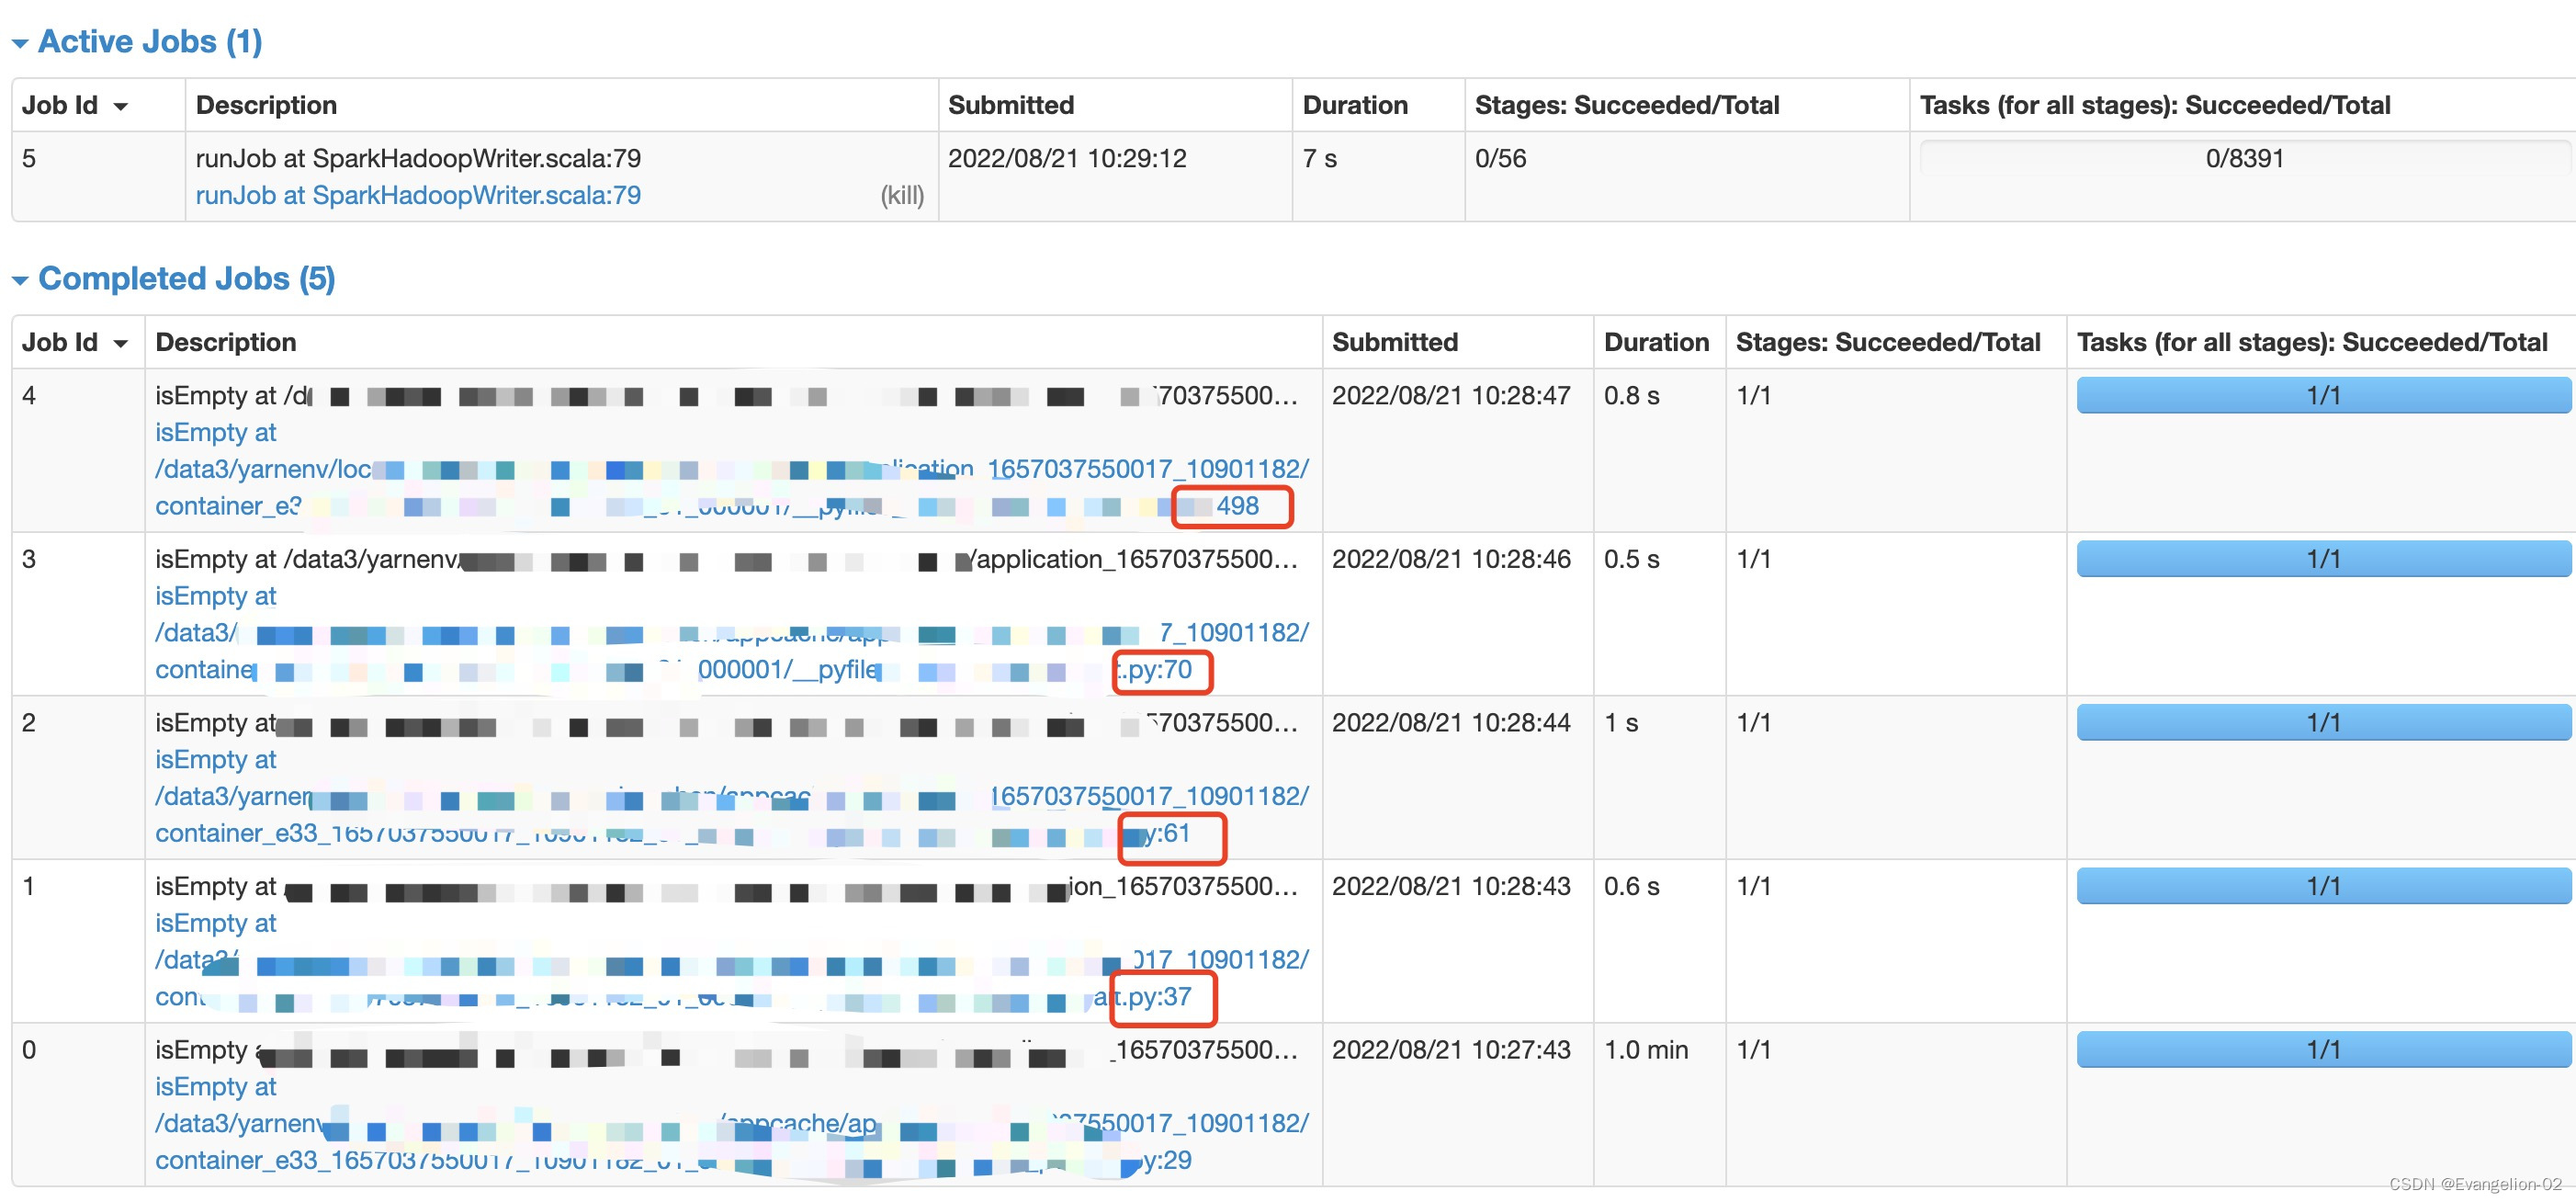Sort active jobs by Description header
The image size is (2576, 1202).
266,105
